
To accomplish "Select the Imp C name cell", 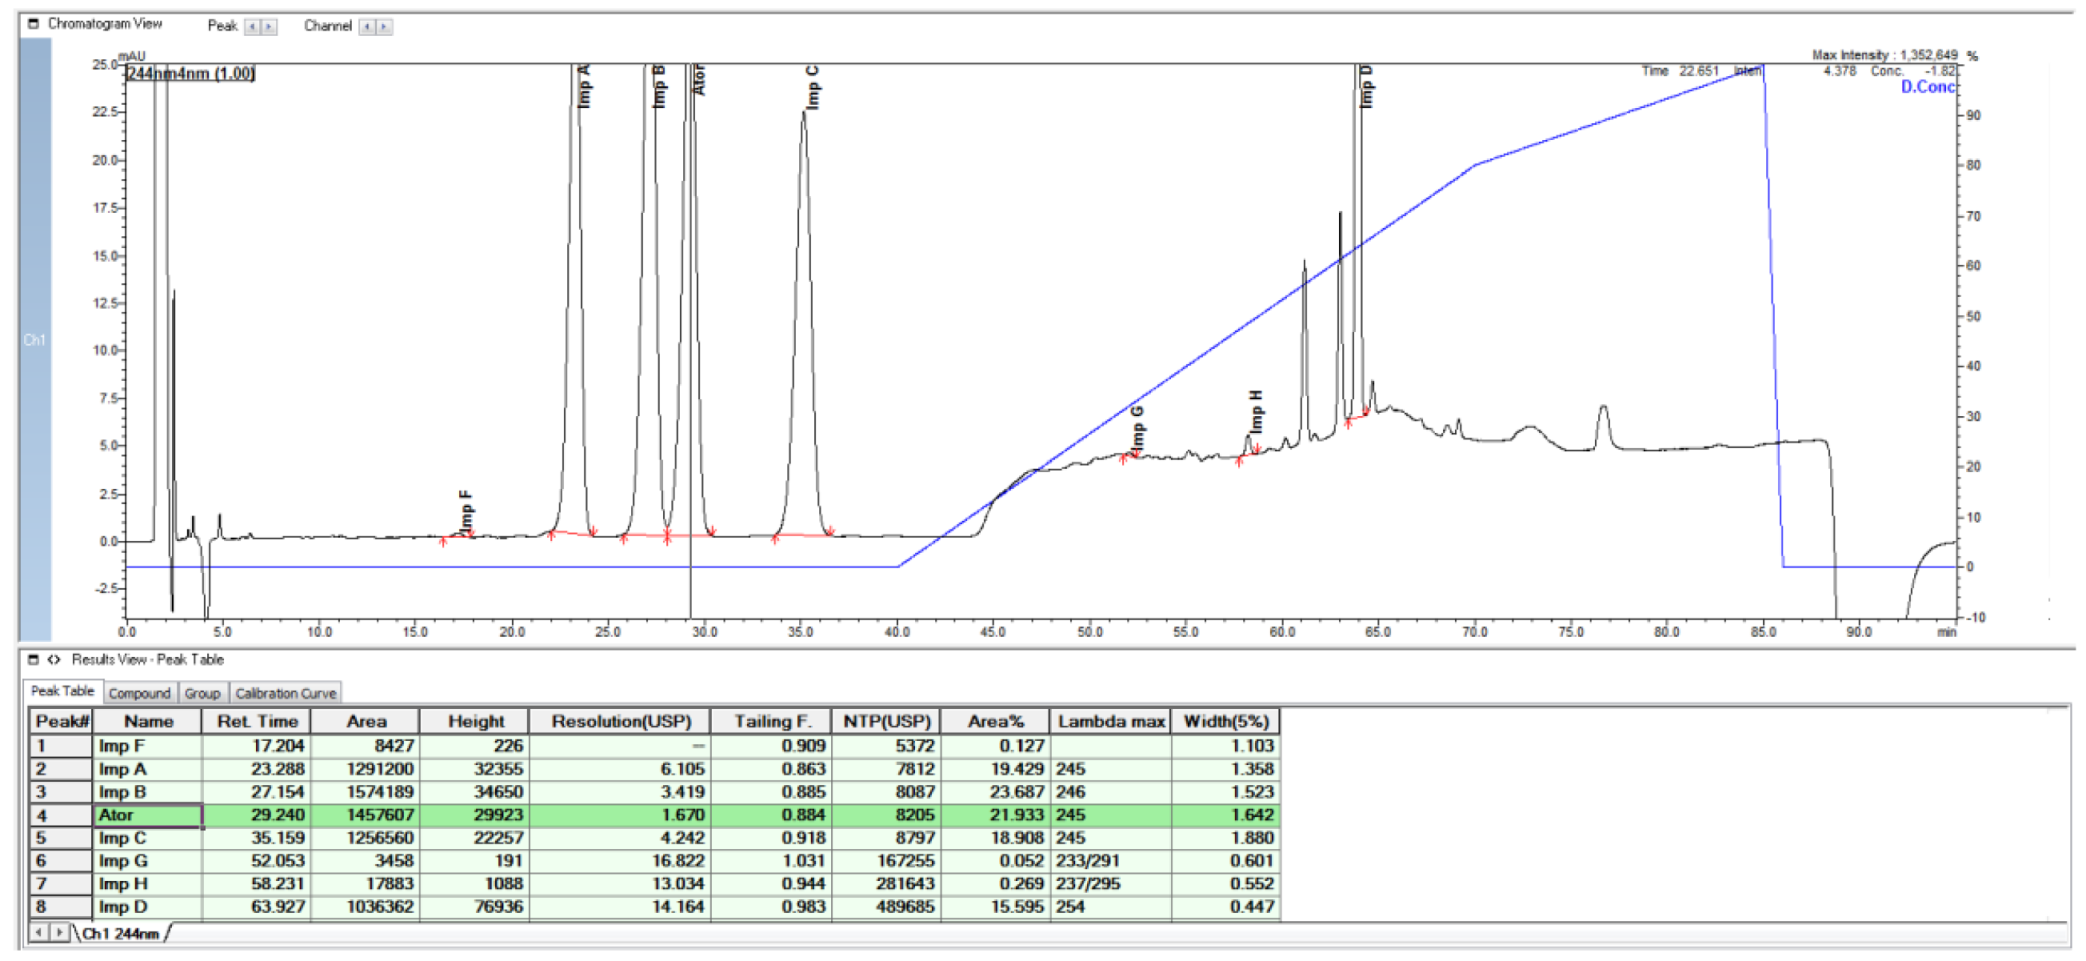I will point(148,838).
